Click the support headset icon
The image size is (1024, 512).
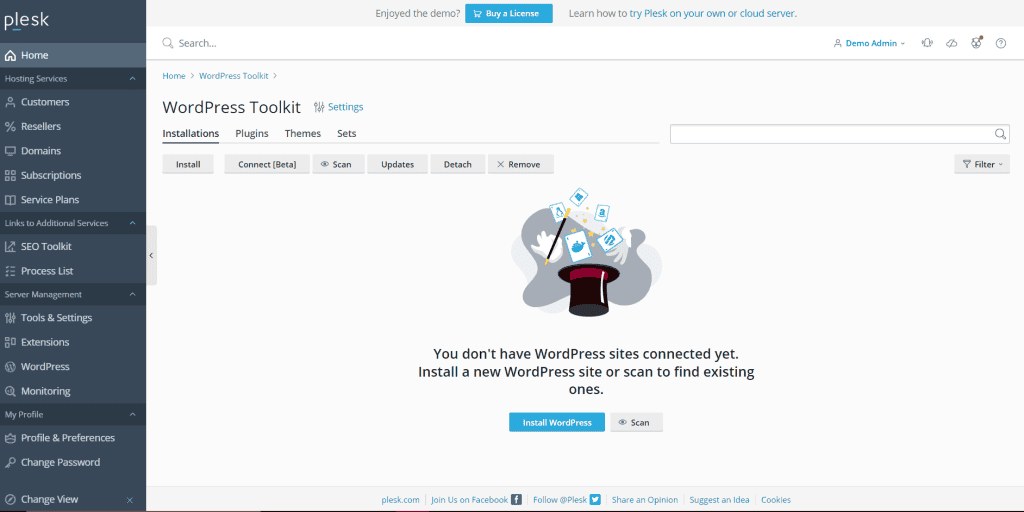coord(927,43)
